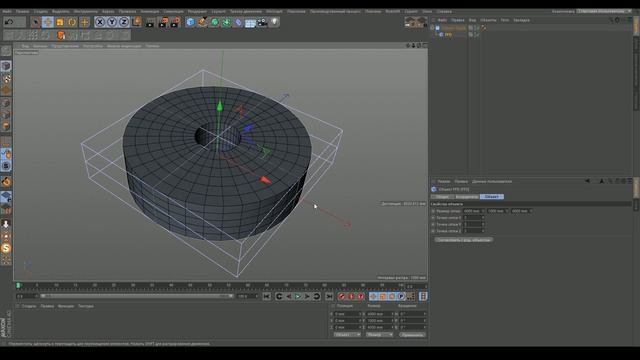Viewport: 640px width, 360px height.
Task: Open Объекты menu in Object Manager
Action: (x=488, y=20)
